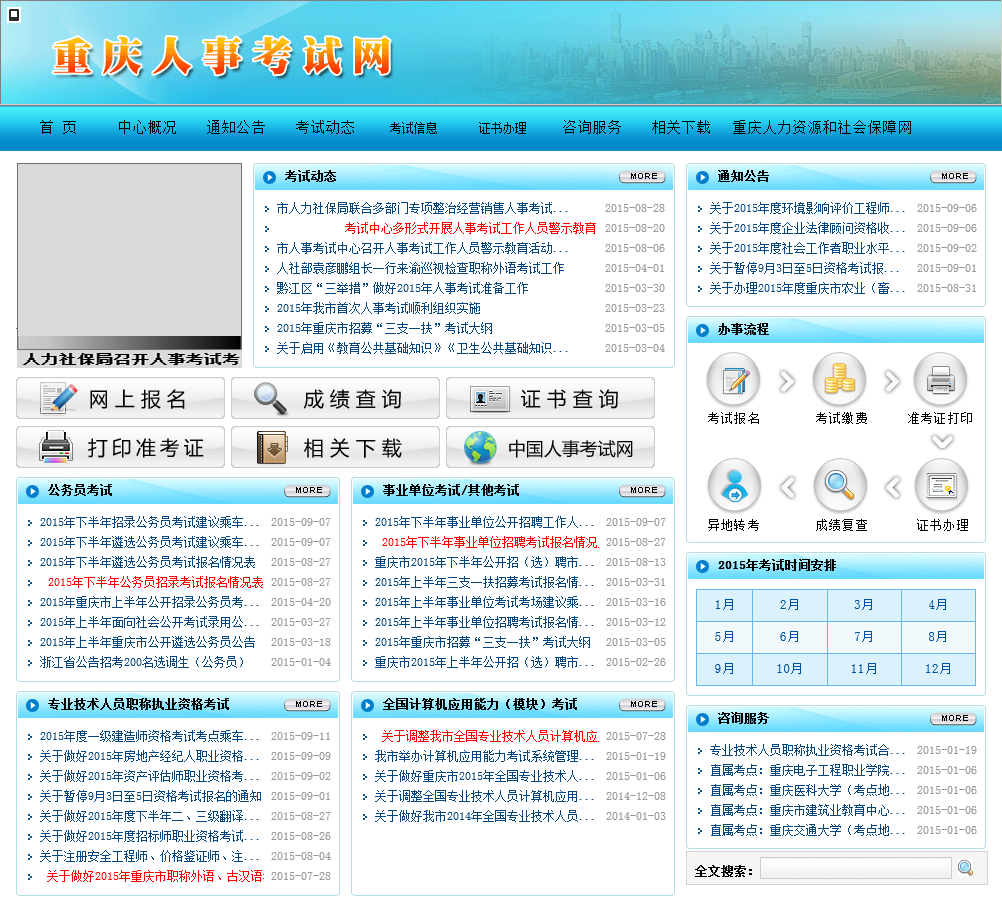The height and width of the screenshot is (911, 1002).
Task: Open link 直属考点：重庆交通大学（考点地...
Action: point(807,830)
